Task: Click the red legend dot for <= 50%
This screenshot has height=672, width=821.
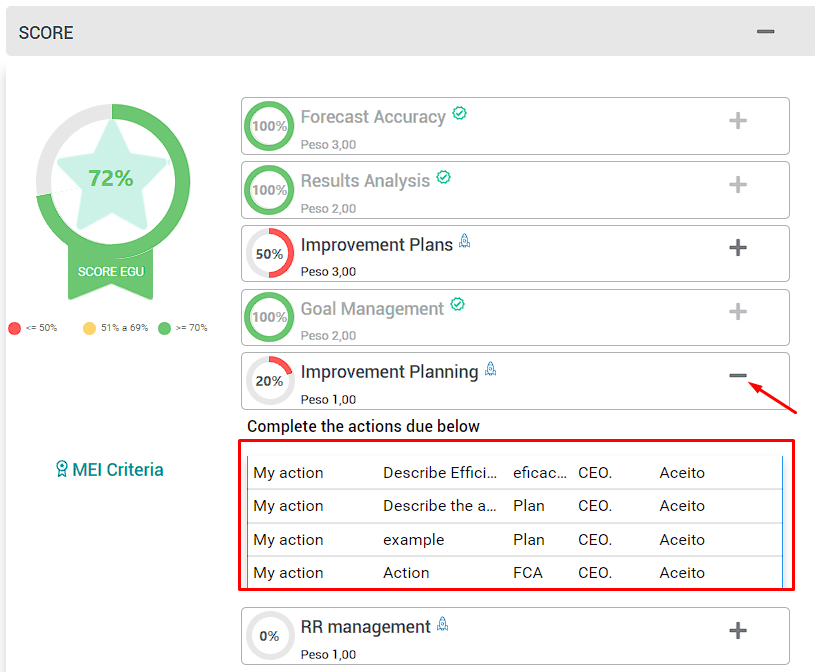Action: 15,328
